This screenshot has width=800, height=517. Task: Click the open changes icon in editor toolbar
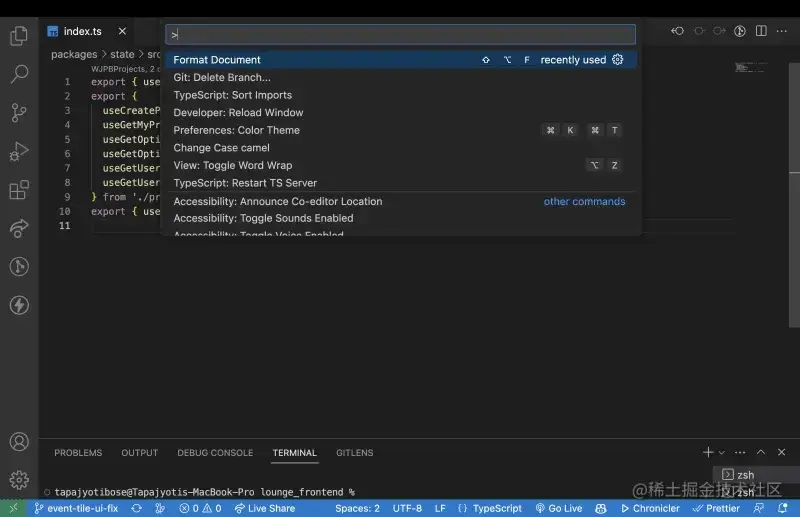740,31
